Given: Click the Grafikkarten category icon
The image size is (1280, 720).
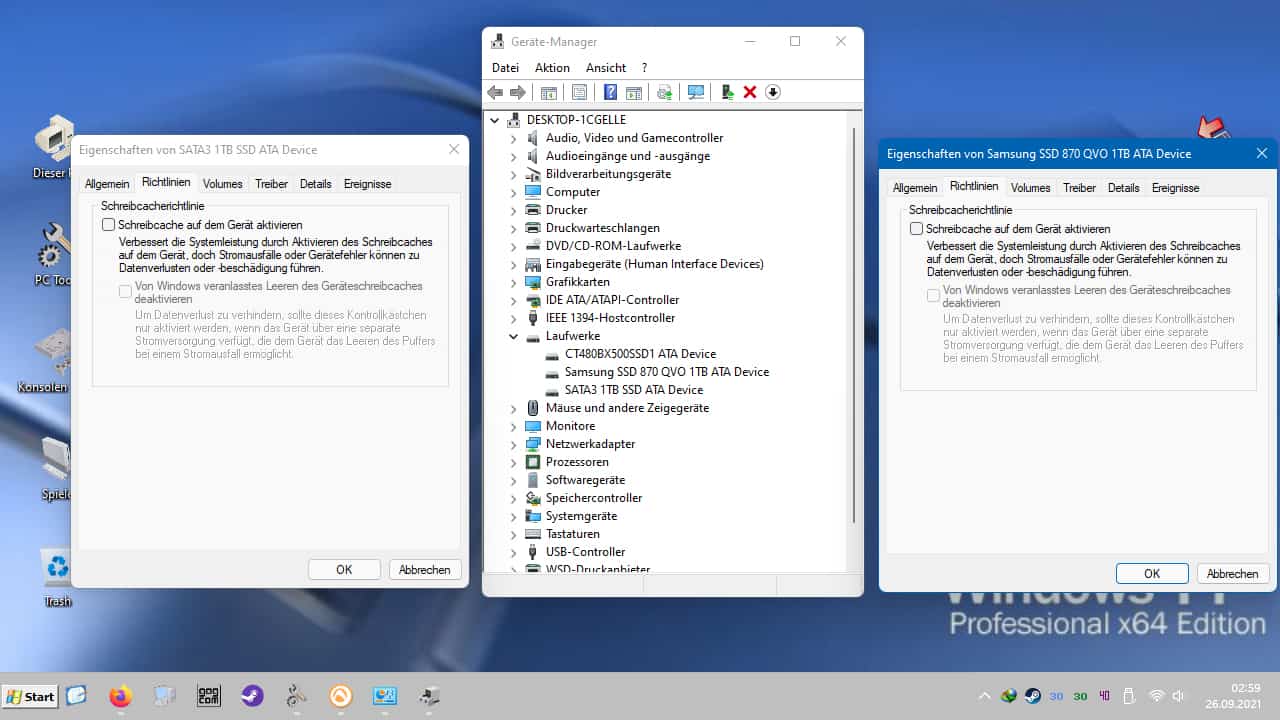Looking at the screenshot, I should [533, 282].
